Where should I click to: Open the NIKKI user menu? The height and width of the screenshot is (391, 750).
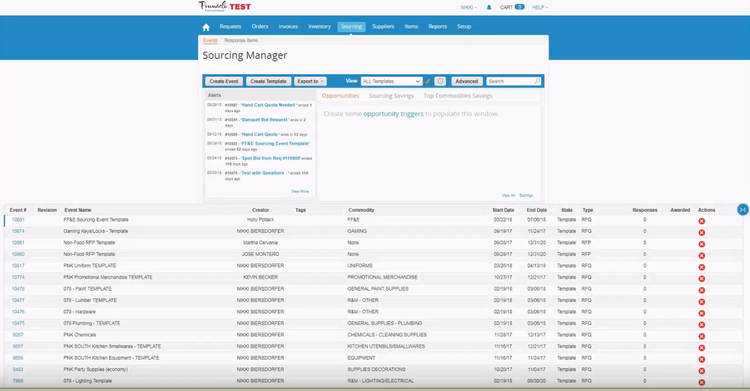coord(468,7)
